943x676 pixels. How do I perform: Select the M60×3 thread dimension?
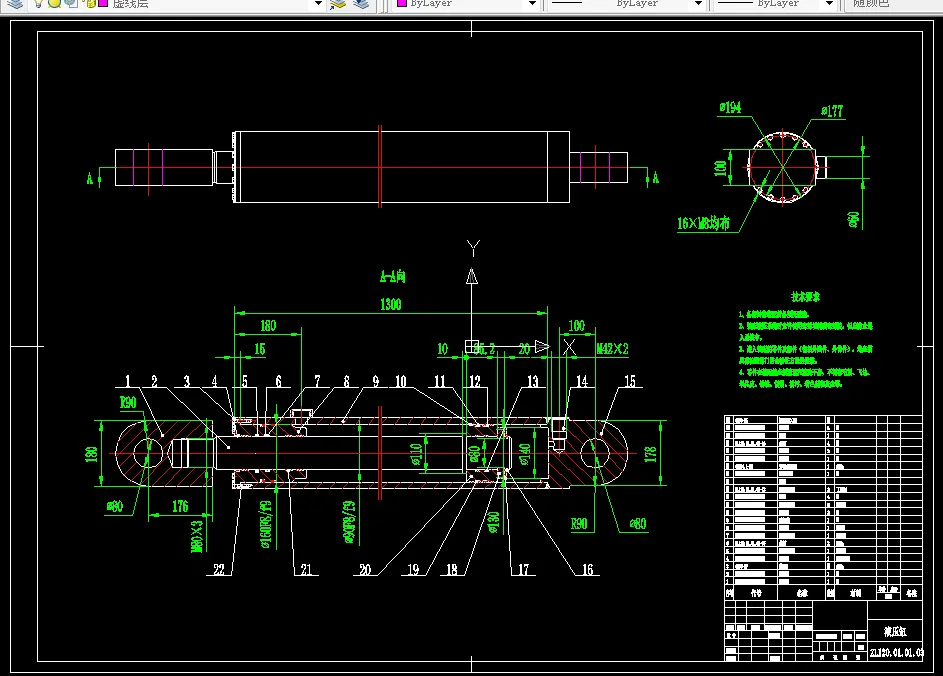click(197, 536)
